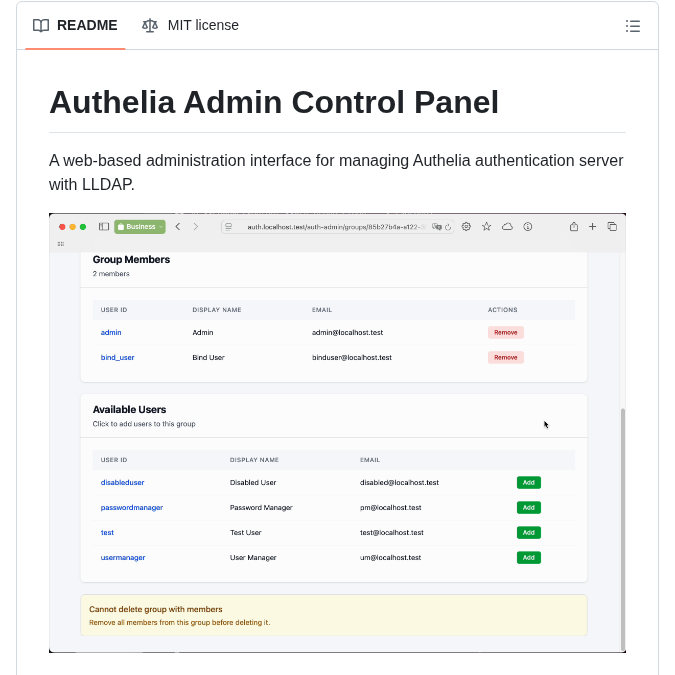The height and width of the screenshot is (675, 675).
Task: Click the sidebar toggle icon in browser
Action: click(x=104, y=226)
